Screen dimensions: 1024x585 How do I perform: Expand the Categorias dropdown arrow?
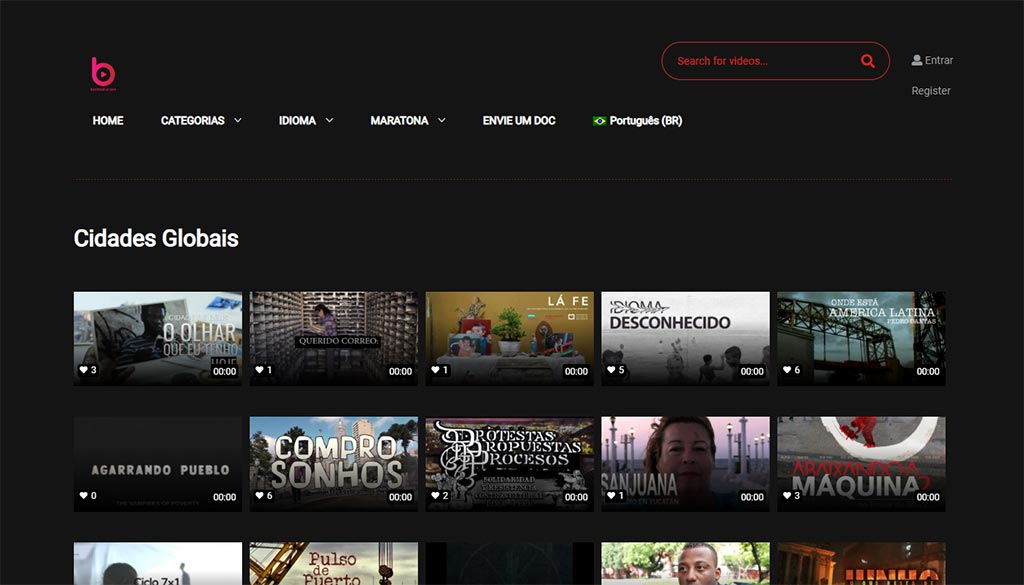[x=238, y=120]
